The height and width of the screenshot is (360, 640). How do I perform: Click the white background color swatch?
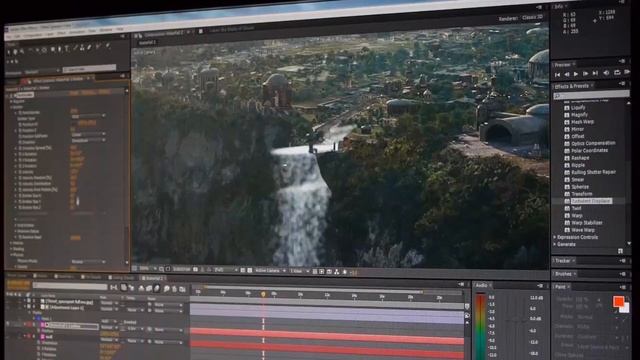[625, 308]
